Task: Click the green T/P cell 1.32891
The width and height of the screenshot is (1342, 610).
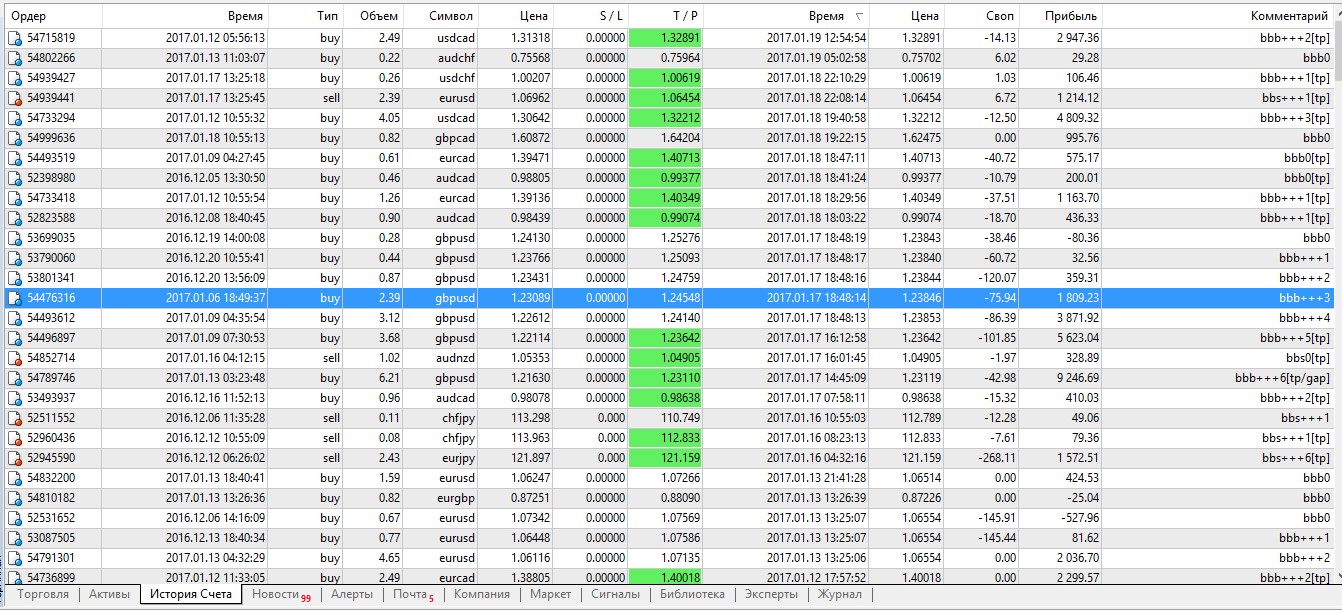Action: 666,38
